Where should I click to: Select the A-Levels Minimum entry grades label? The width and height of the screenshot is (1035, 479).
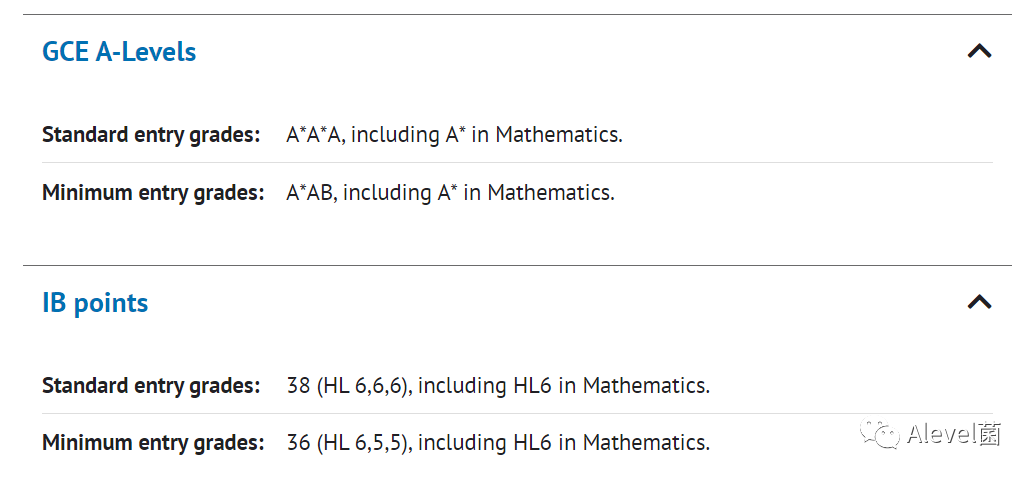(153, 193)
